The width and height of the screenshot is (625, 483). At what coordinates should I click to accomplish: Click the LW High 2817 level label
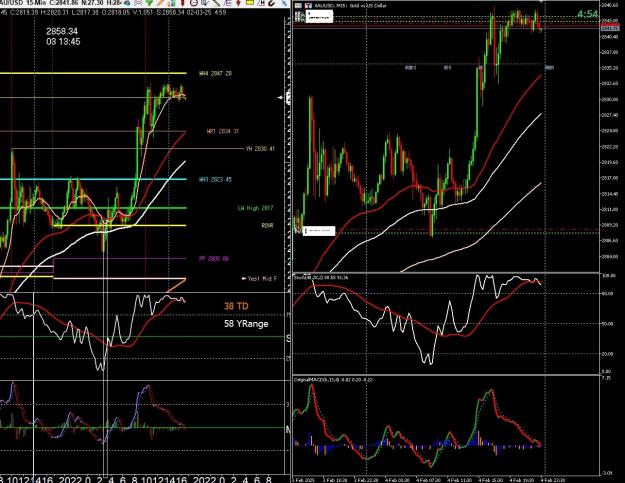coord(256,208)
